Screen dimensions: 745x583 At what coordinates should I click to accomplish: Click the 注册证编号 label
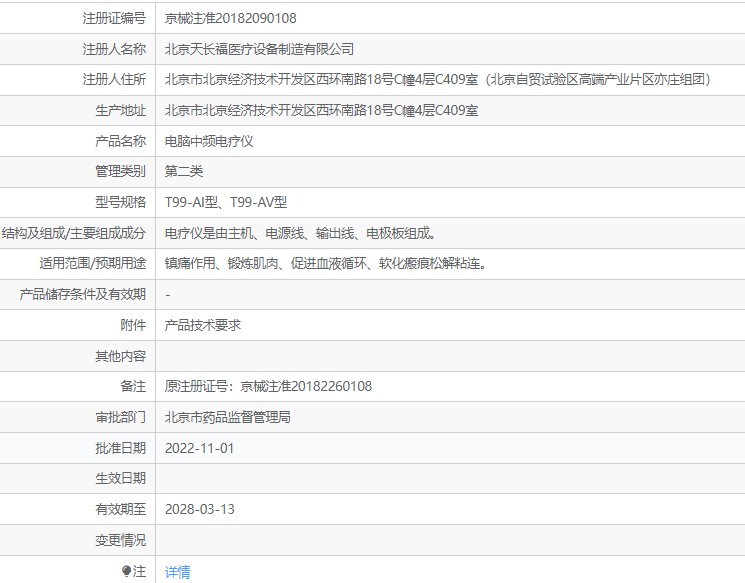pos(114,18)
